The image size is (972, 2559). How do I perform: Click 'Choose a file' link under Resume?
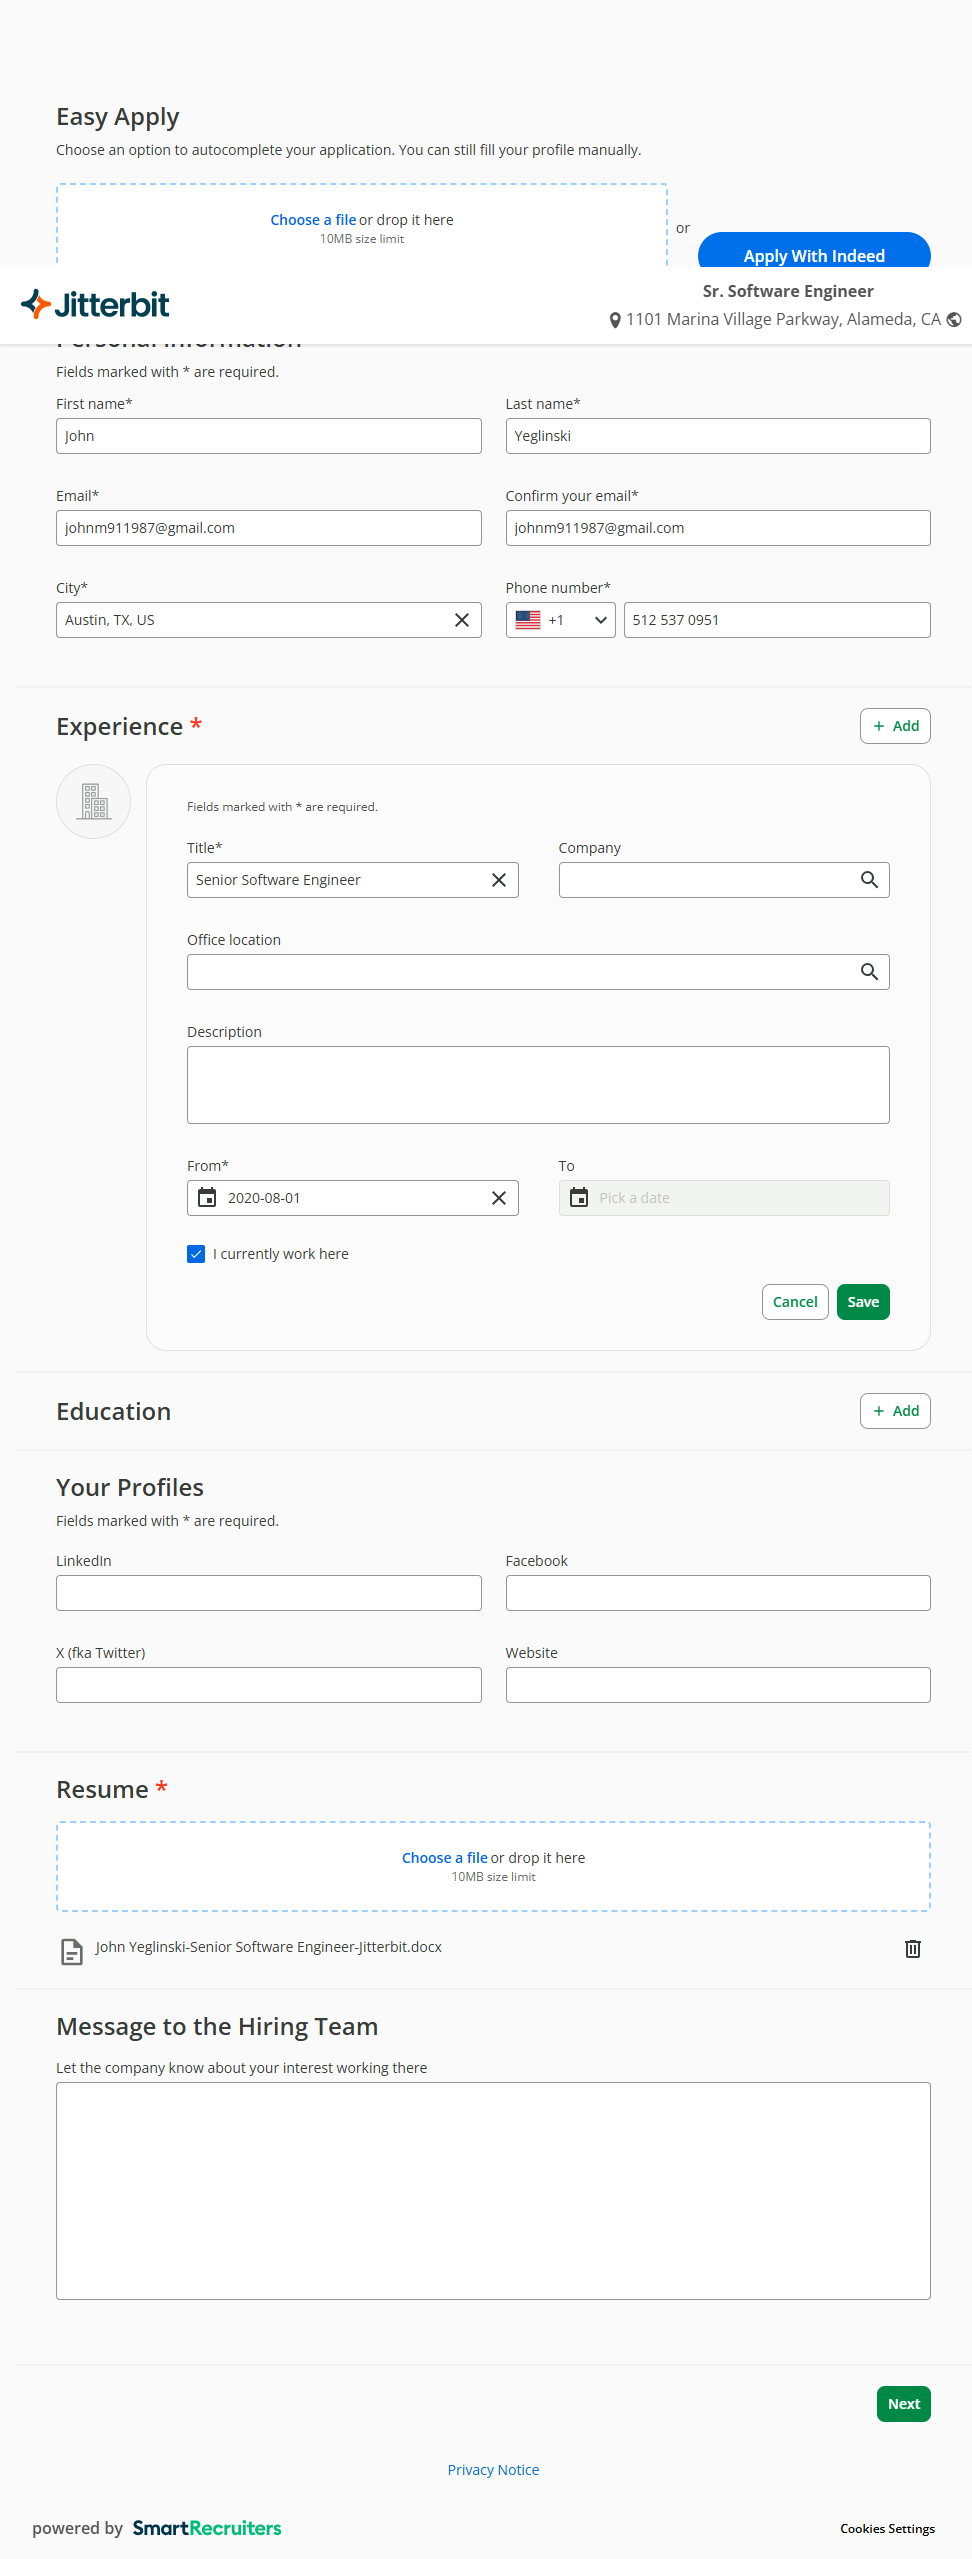click(444, 1858)
